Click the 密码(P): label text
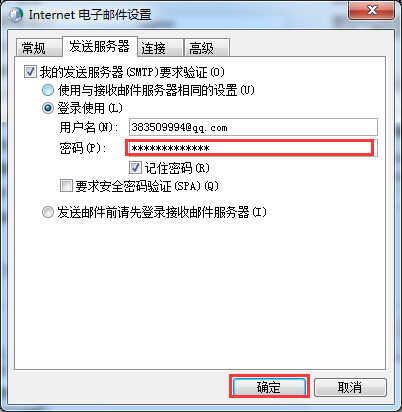 point(83,148)
